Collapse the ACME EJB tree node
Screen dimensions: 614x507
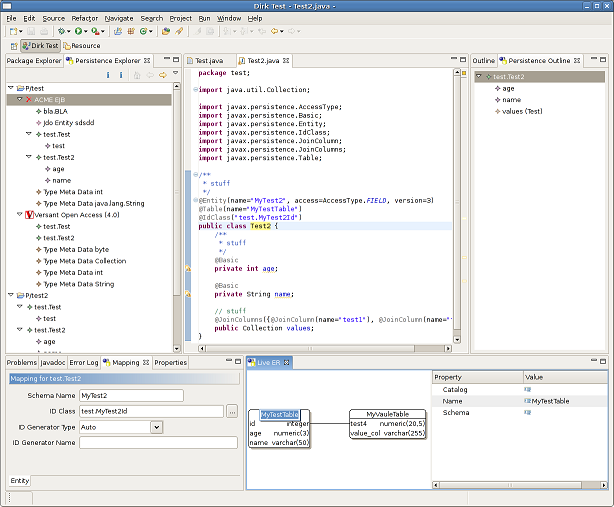[19, 99]
